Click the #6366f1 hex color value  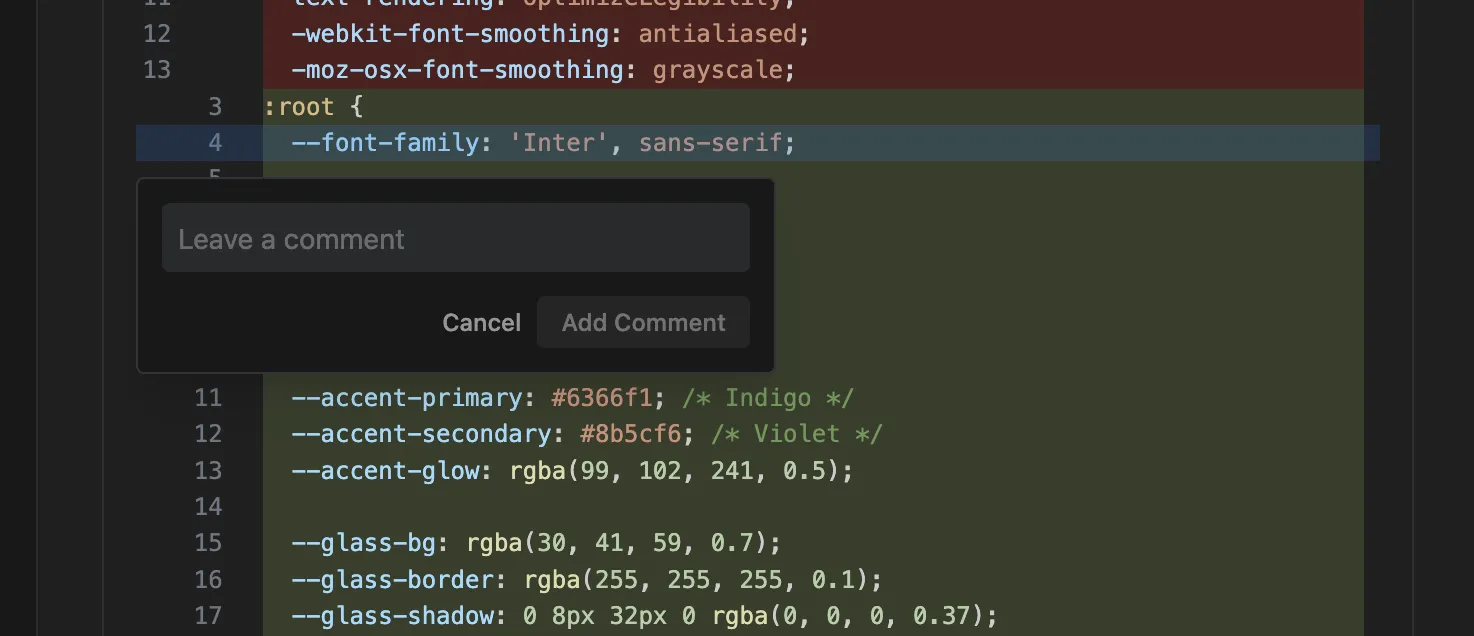(602, 398)
